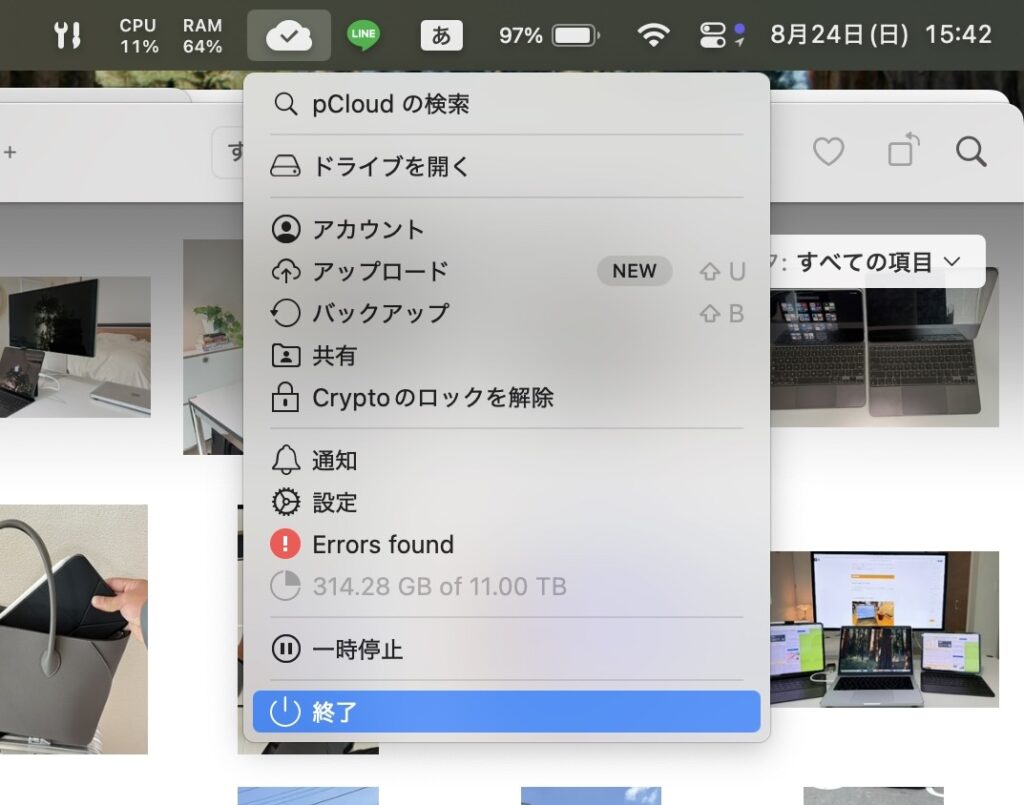Click the 314.28 GB of 11.00 TB storage text

click(440, 586)
